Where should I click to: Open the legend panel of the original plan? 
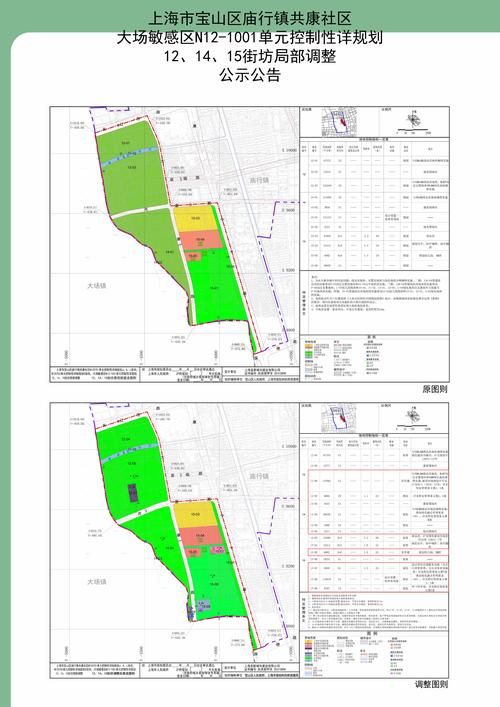point(374,358)
